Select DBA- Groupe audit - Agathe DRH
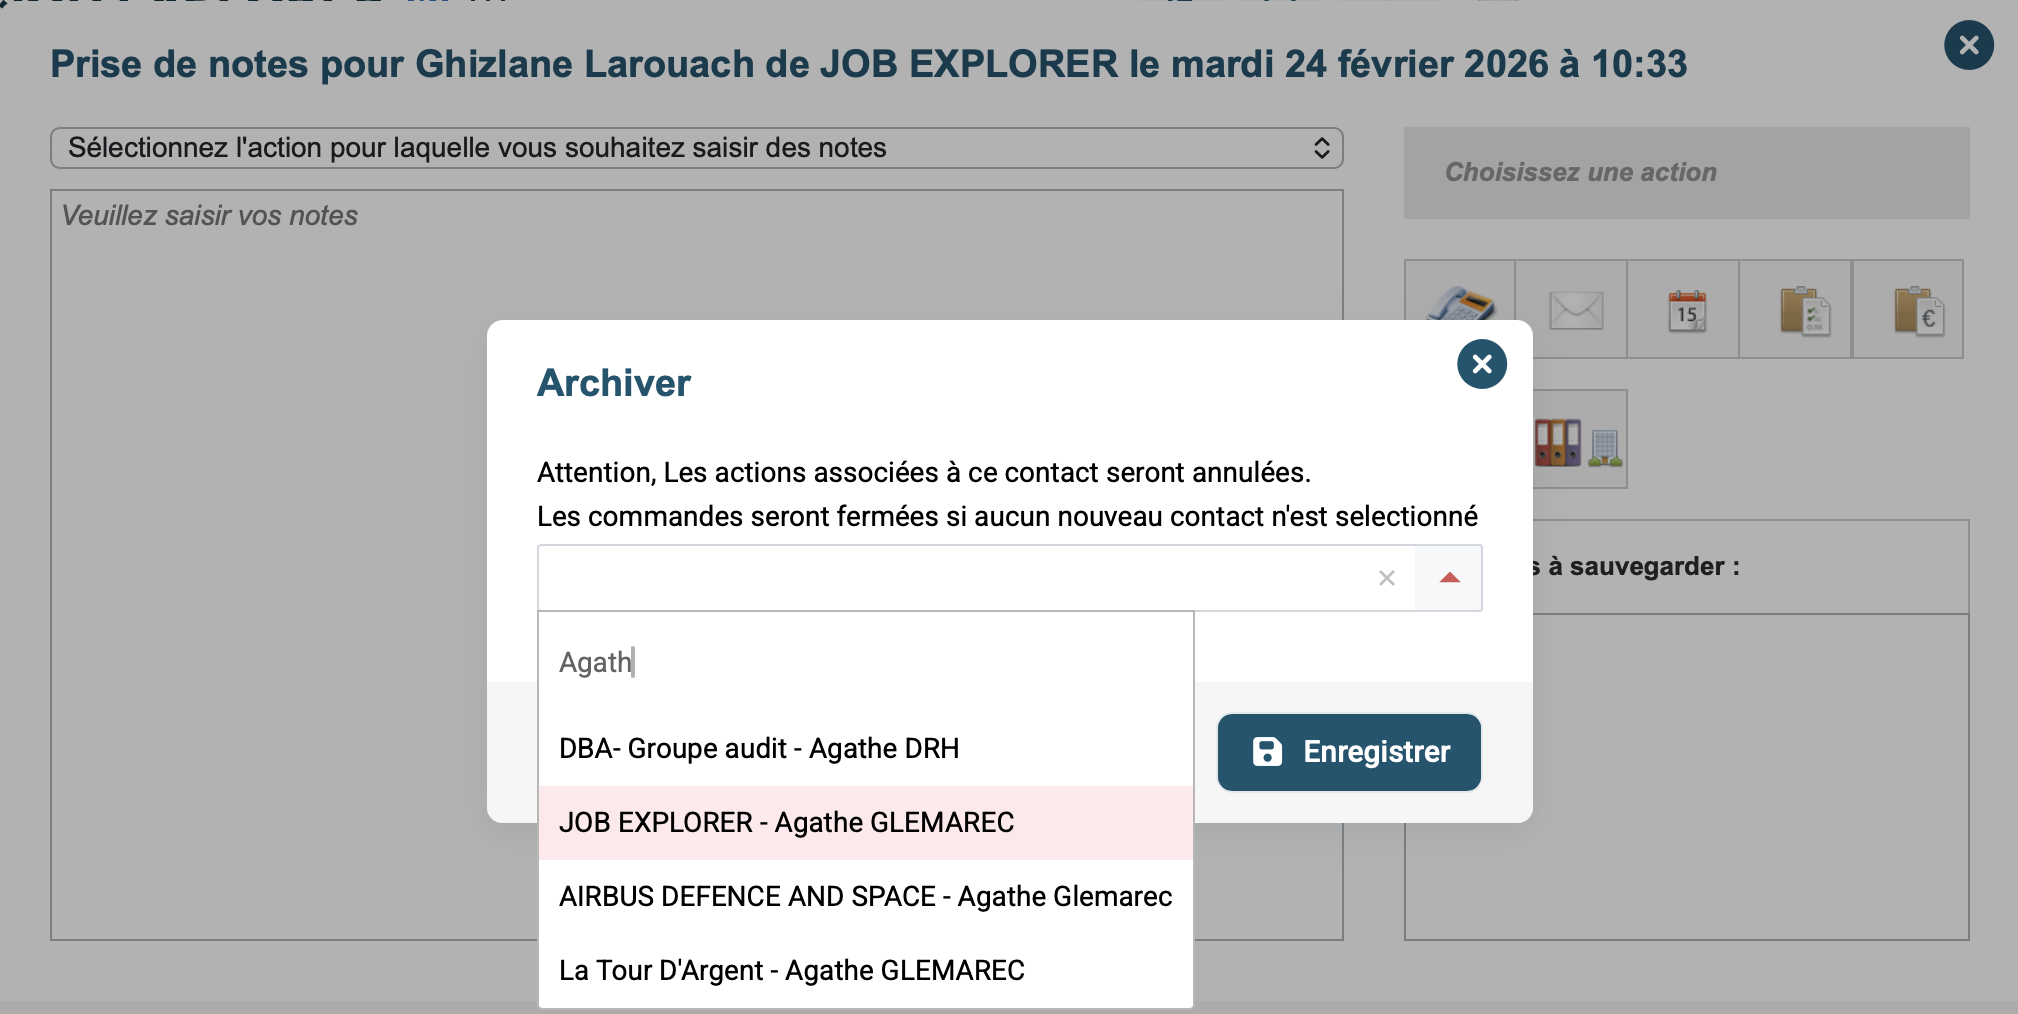Image resolution: width=2018 pixels, height=1014 pixels. coord(866,749)
